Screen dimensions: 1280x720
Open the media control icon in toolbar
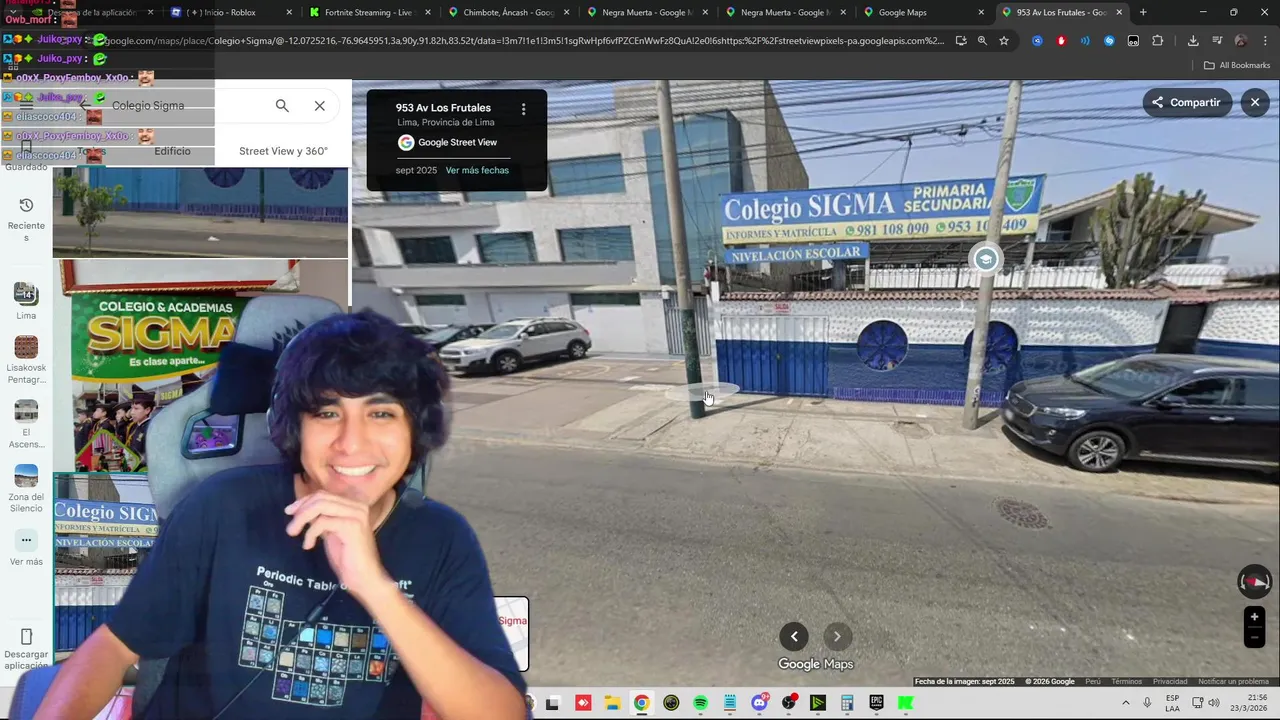pyautogui.click(x=1217, y=41)
